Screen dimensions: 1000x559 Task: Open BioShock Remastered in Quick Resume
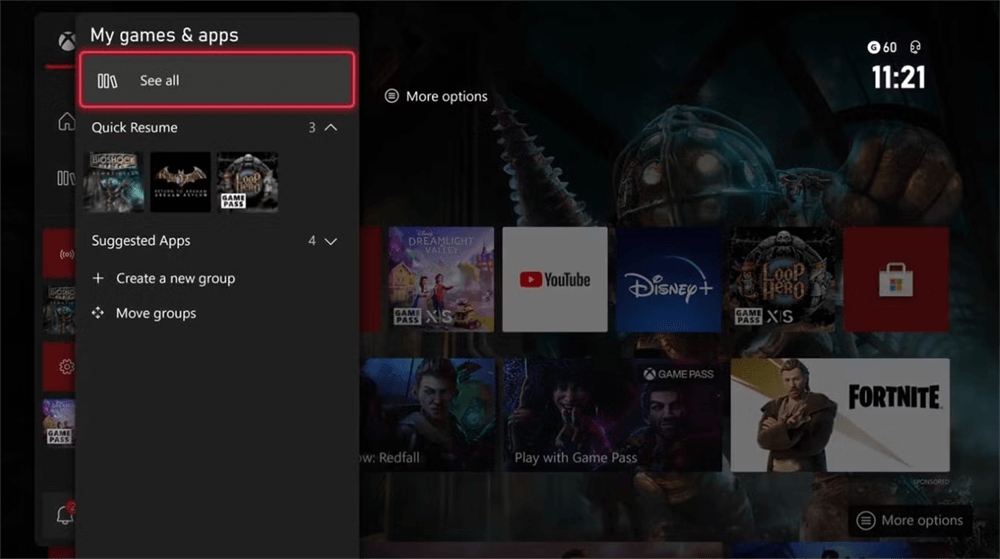point(114,182)
